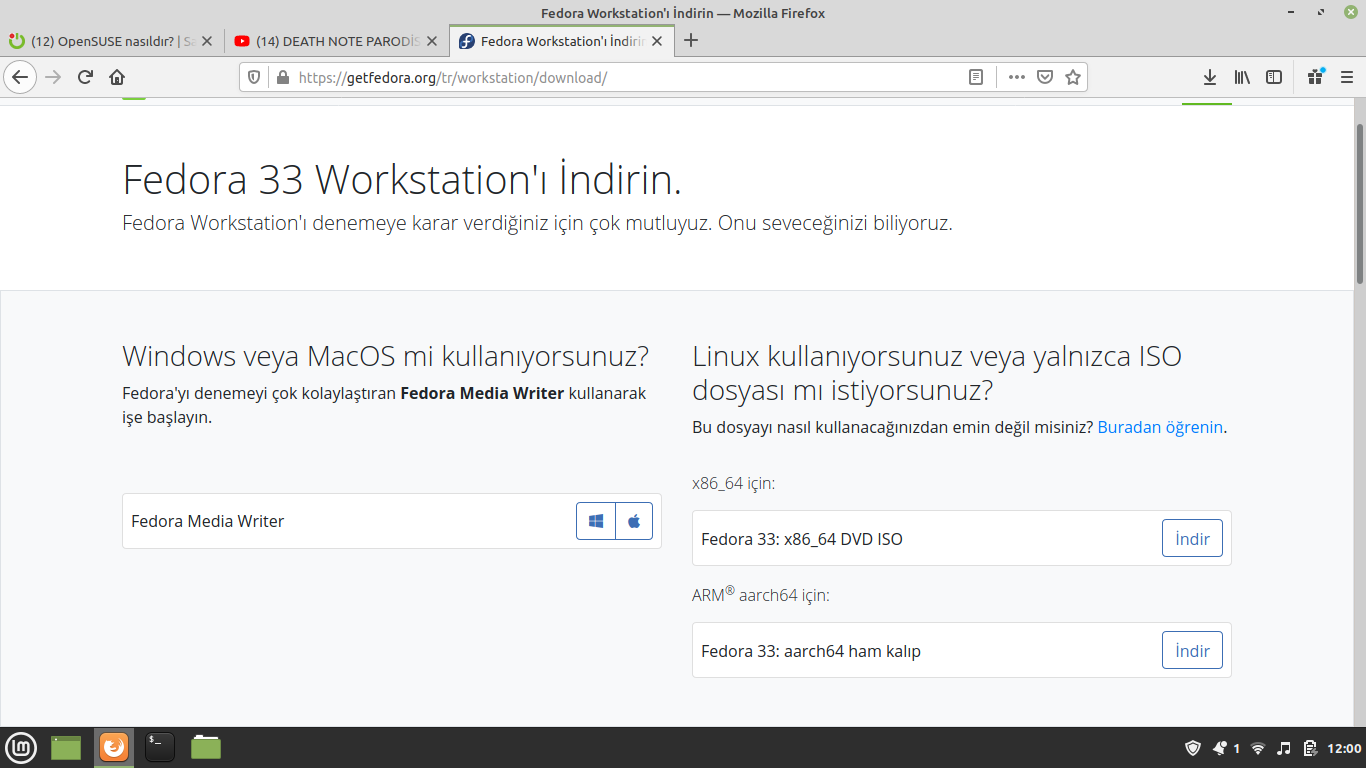Click the show desktop taskbar icon
The image size is (1366, 768).
coord(66,747)
